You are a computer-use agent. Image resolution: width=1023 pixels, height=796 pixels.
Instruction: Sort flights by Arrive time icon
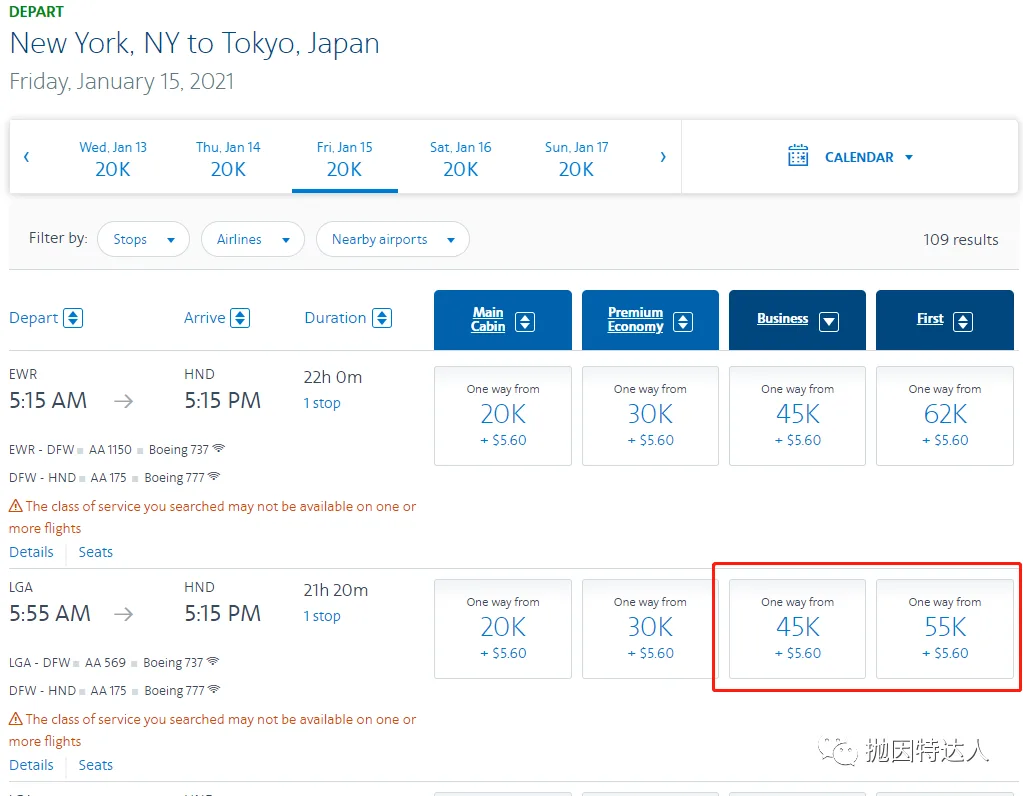point(240,318)
